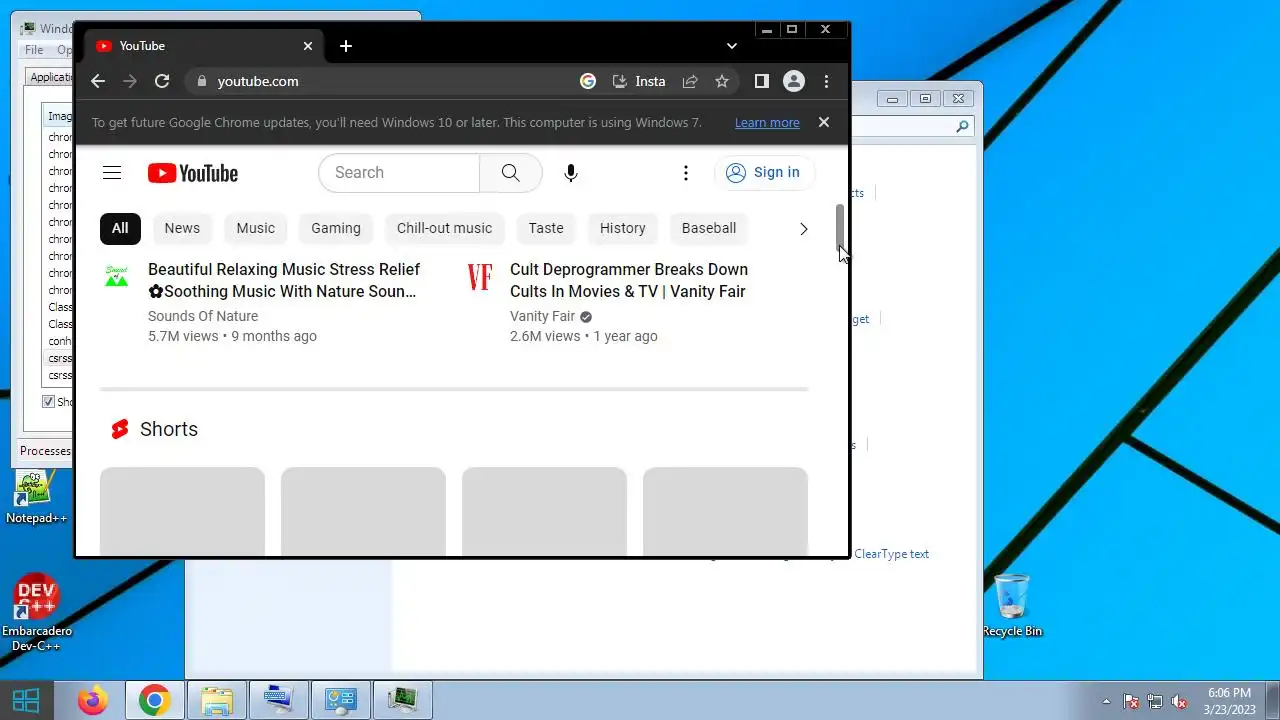Open Google Chrome from the taskbar

tap(154, 700)
